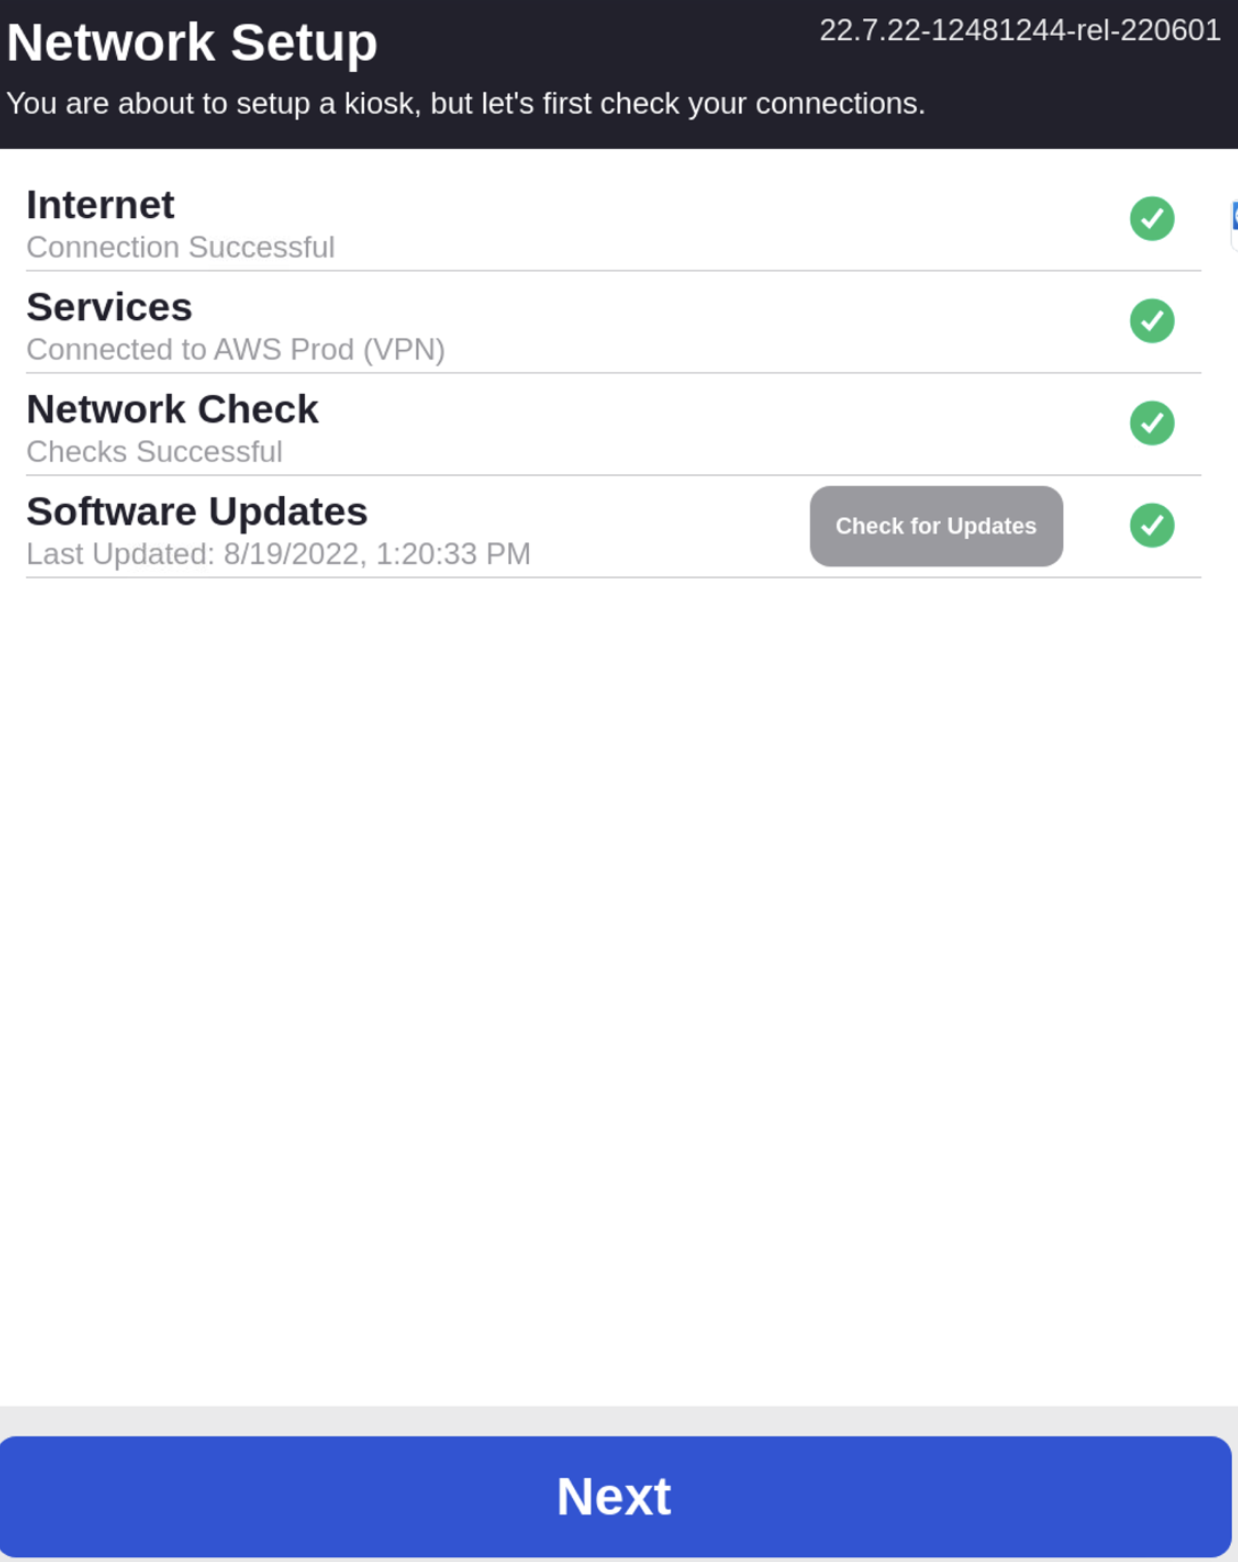Viewport: 1238px width, 1562px height.
Task: Select the Software Updates row heading
Action: [197, 511]
